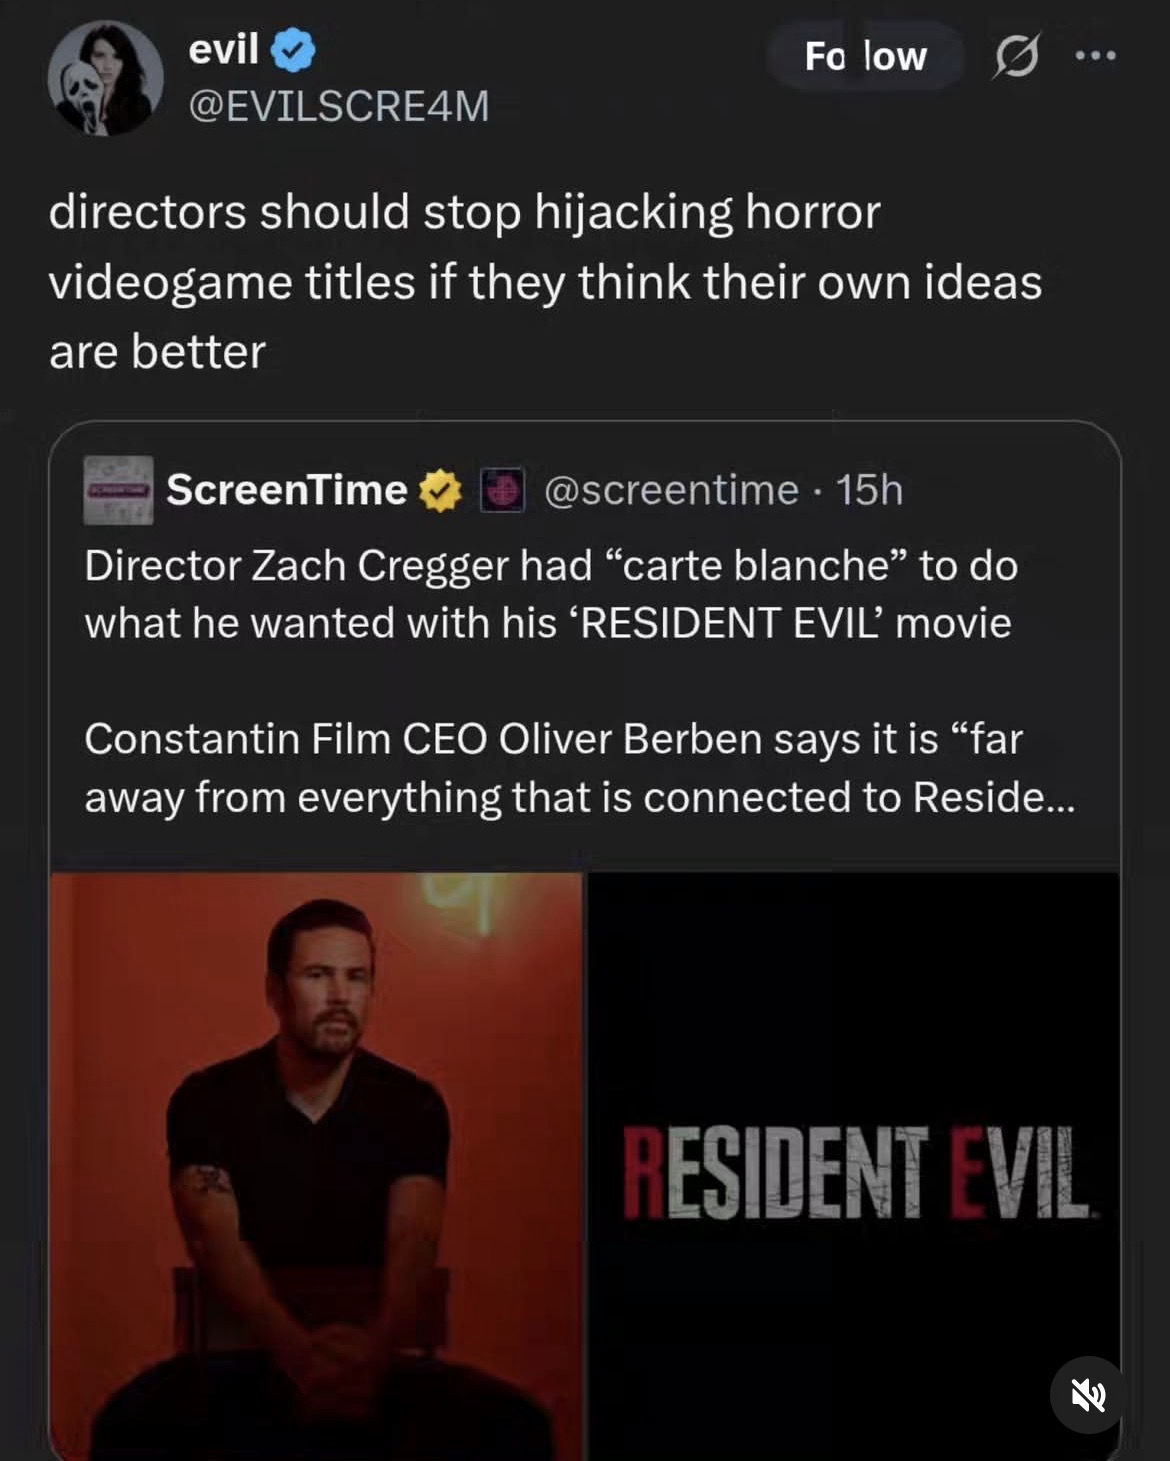Open evil's profile picture
The height and width of the screenshot is (1461, 1170).
(105, 78)
